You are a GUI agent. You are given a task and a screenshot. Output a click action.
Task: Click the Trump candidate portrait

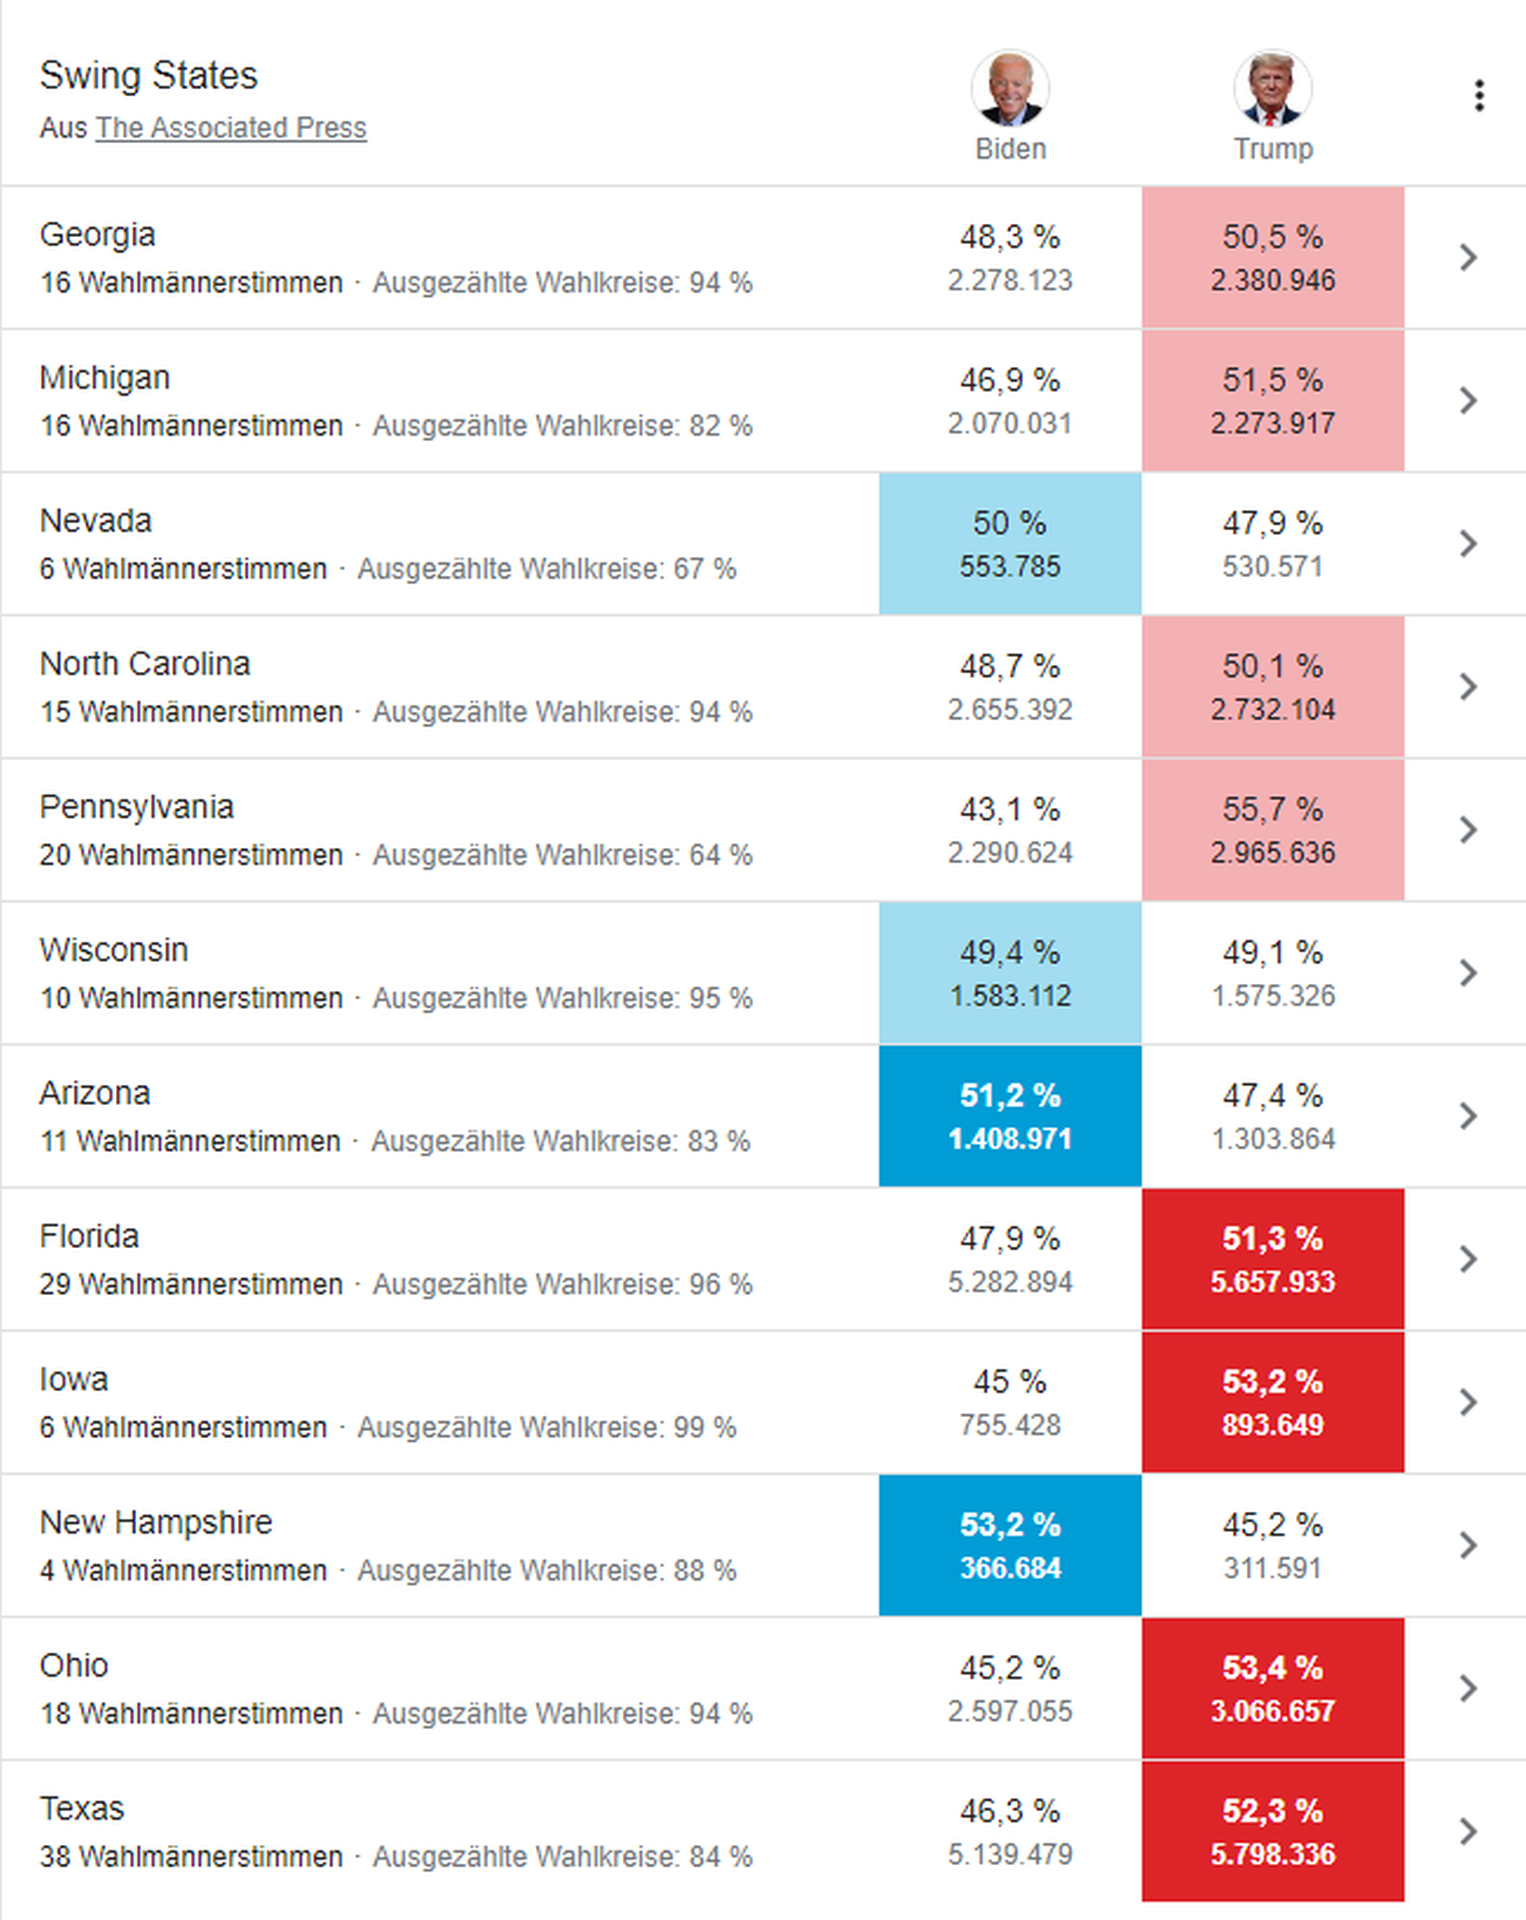point(1272,88)
